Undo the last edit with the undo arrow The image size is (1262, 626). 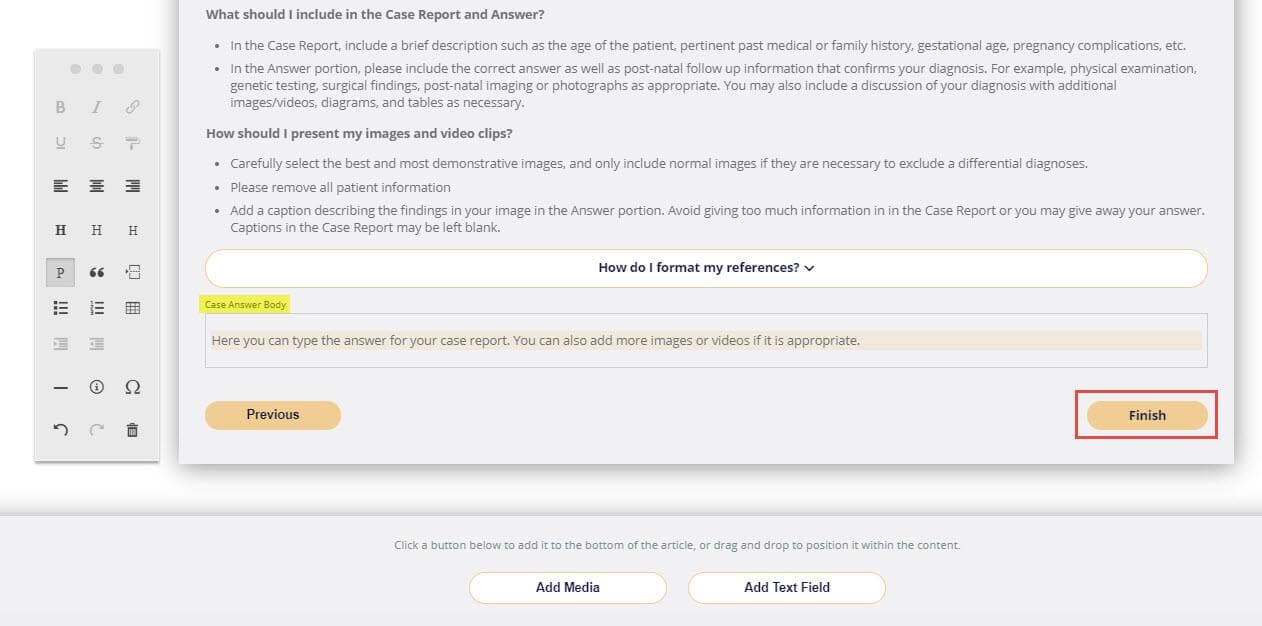pyautogui.click(x=60, y=429)
